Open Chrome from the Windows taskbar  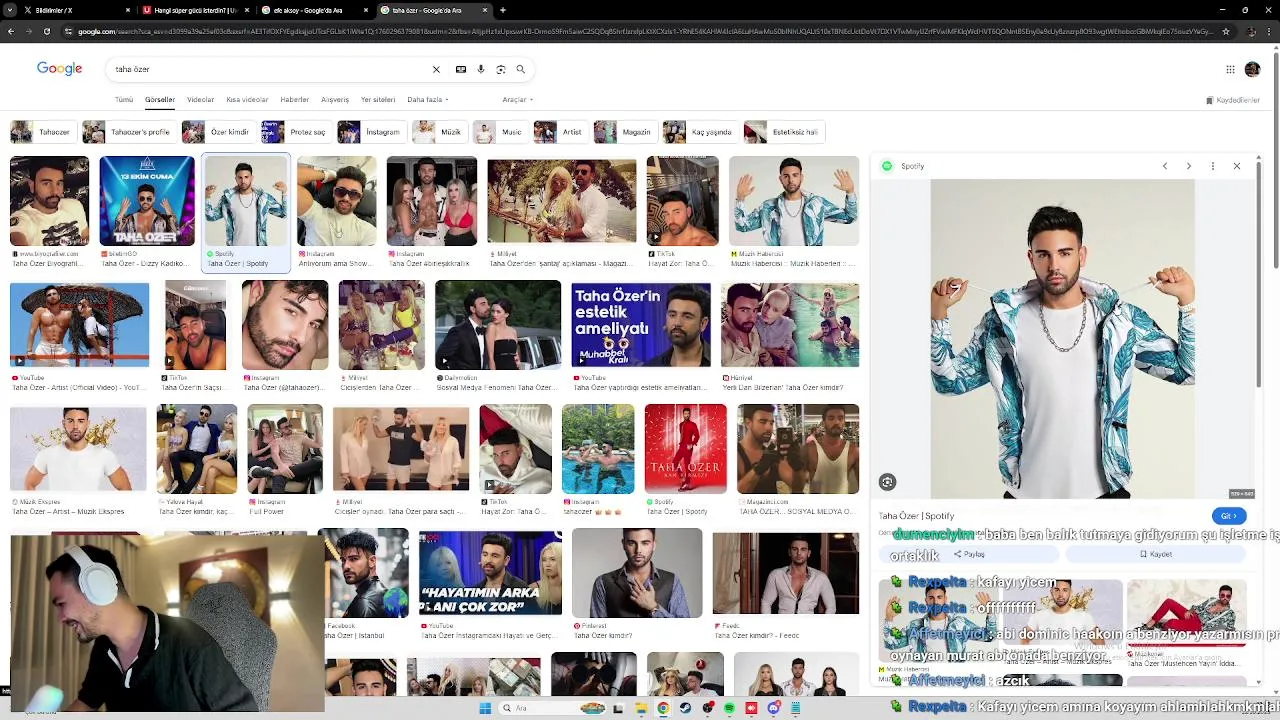tap(663, 708)
